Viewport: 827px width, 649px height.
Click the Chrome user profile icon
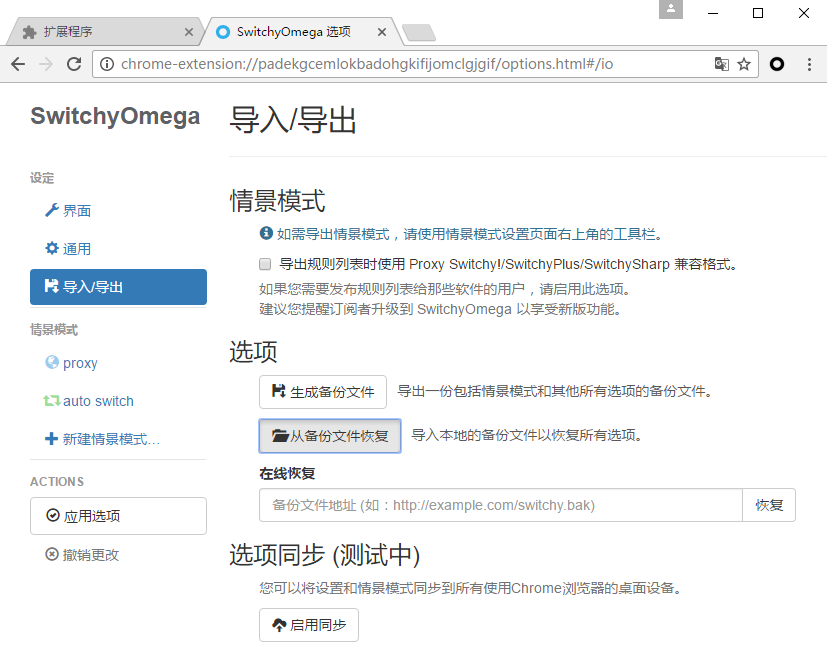671,9
